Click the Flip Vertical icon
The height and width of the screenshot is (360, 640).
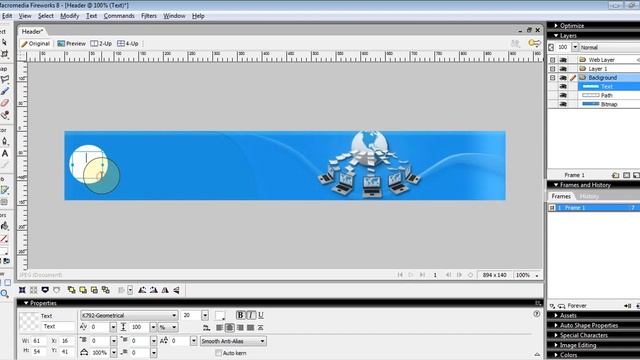click(176, 290)
